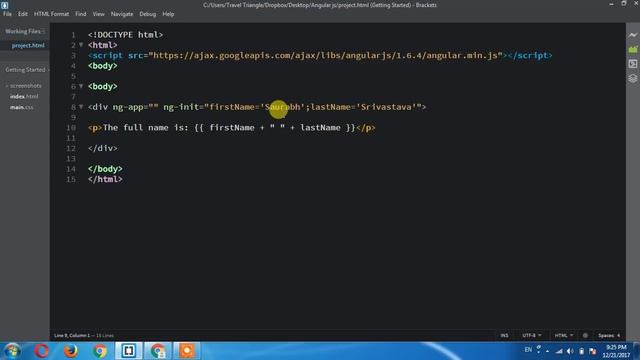
Task: Expand the screenshots folder
Action: coord(24,86)
